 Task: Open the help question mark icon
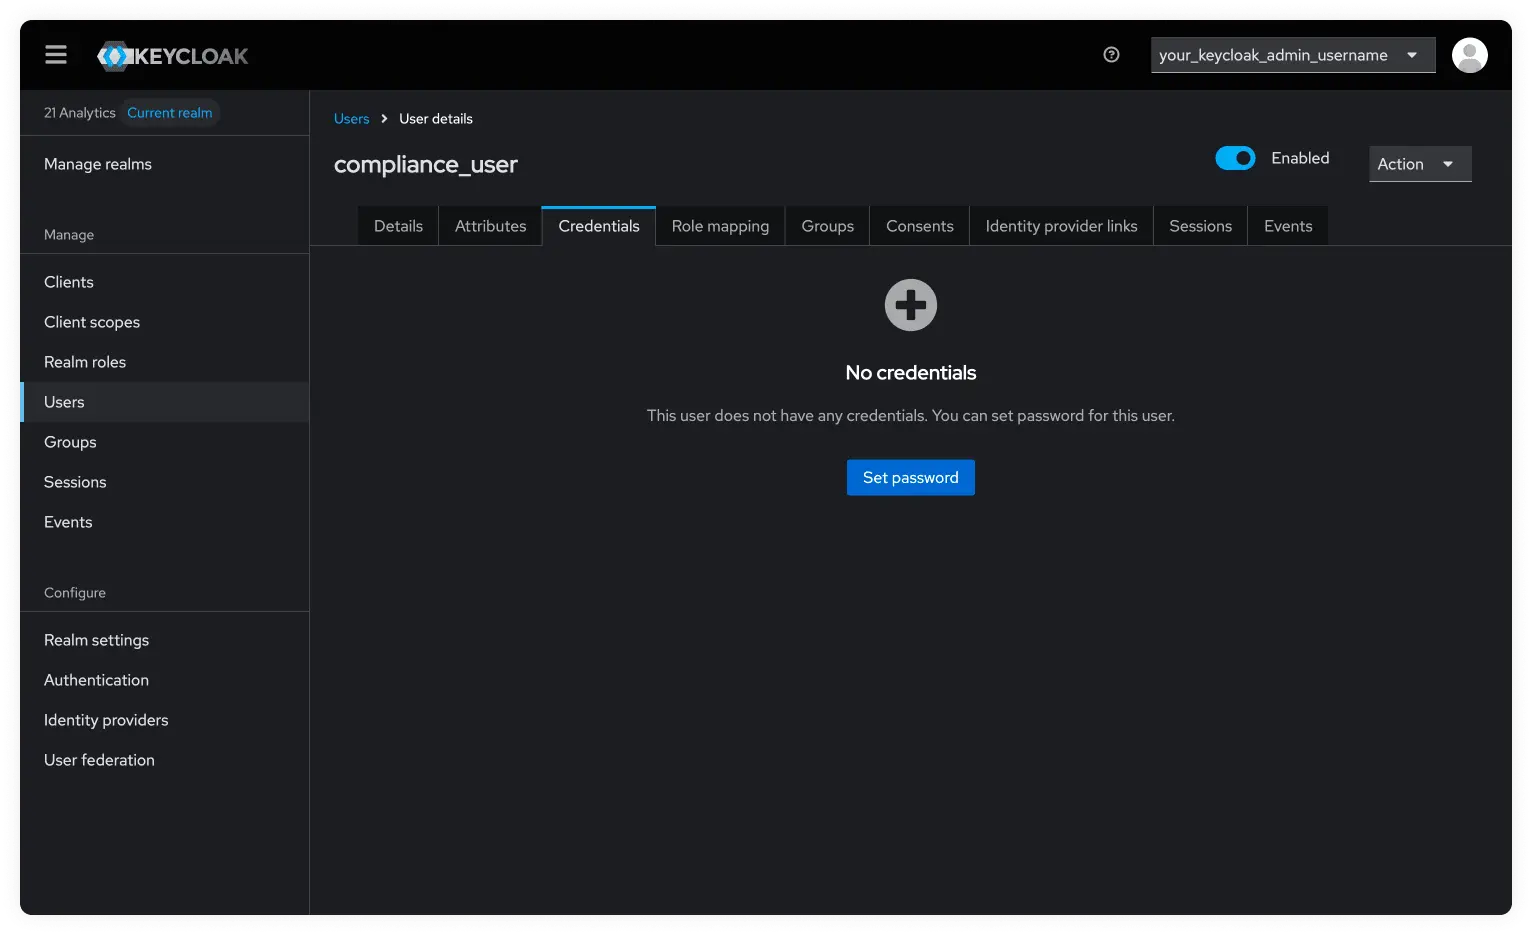[x=1111, y=55]
